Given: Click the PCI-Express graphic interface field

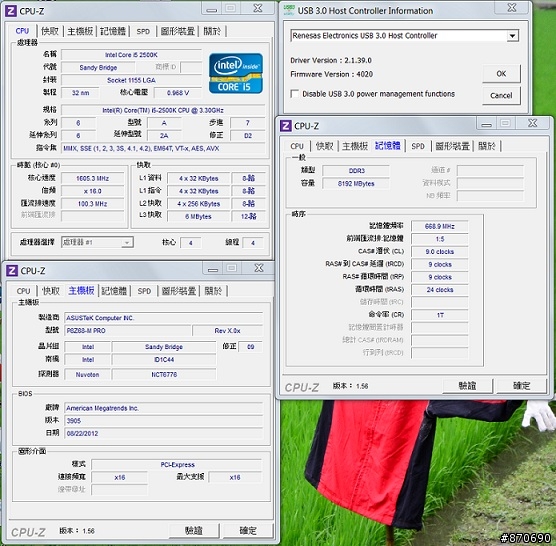Looking at the screenshot, I should pos(177,464).
